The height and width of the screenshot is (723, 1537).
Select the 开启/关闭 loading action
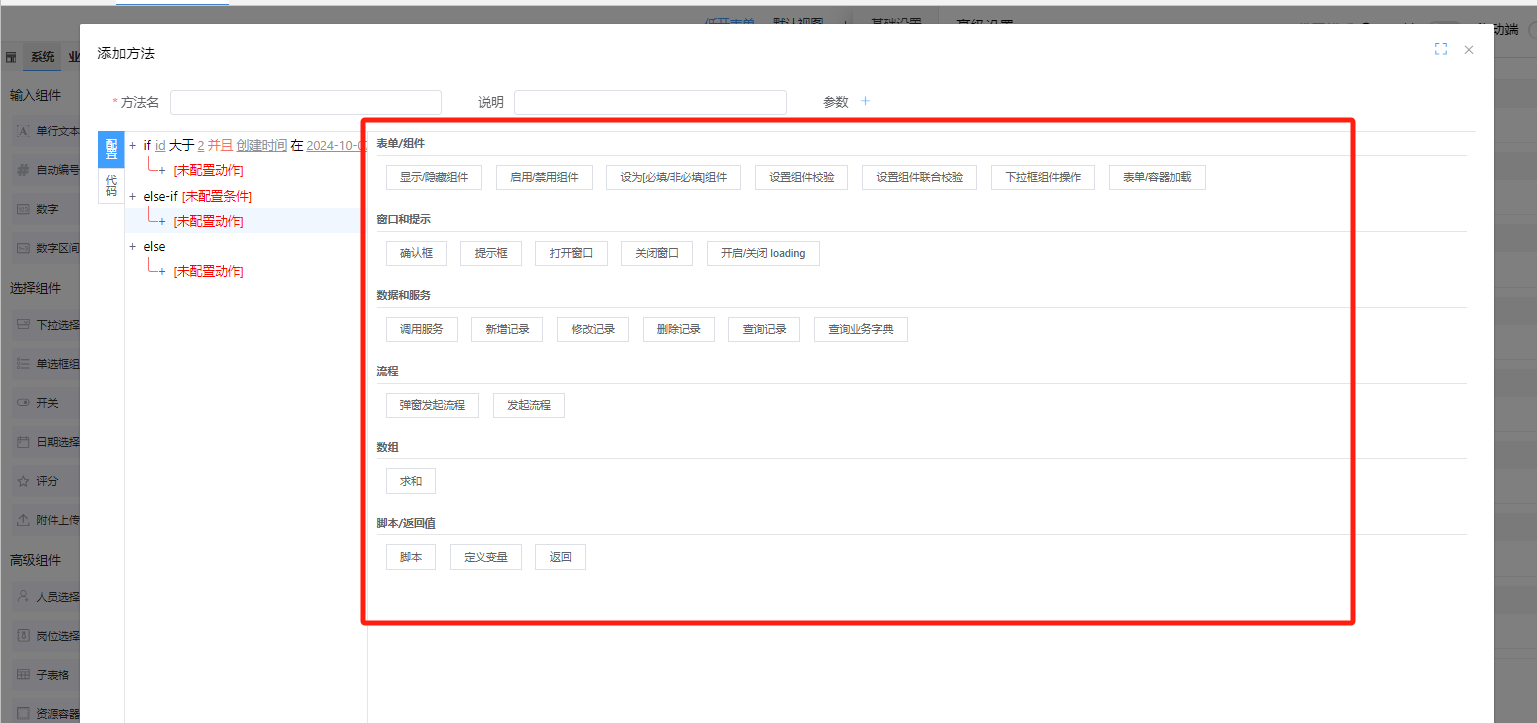(x=763, y=253)
